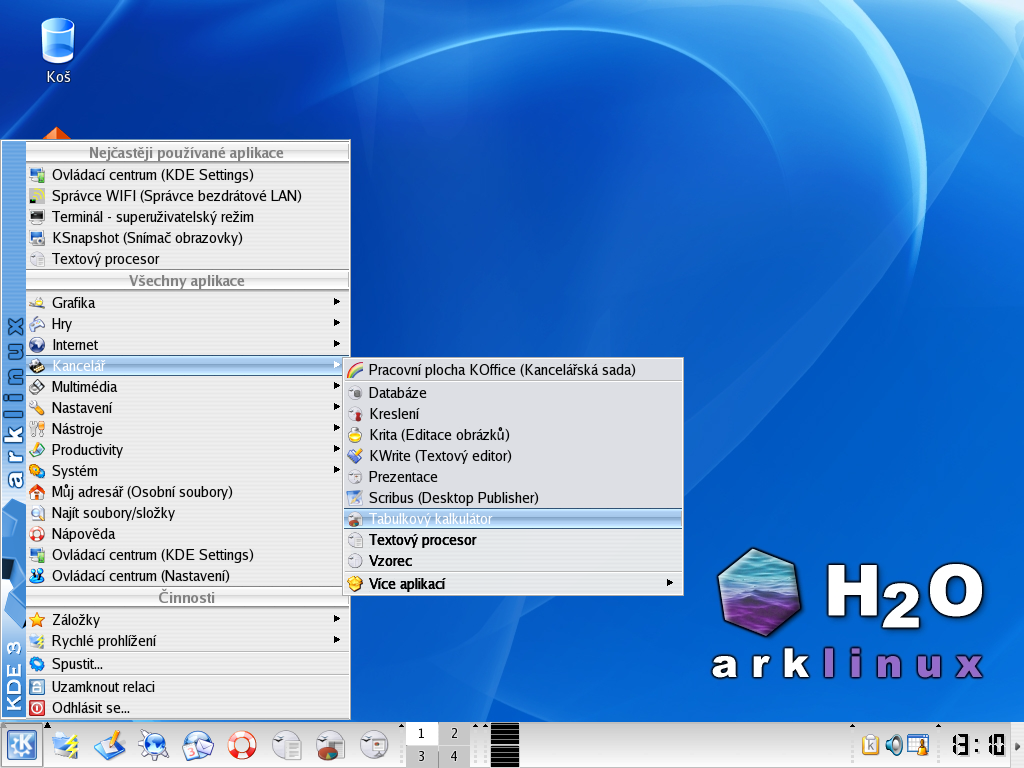Open Klipper clipboard tray icon
Image resolution: width=1024 pixels, height=768 pixels.
coord(870,745)
